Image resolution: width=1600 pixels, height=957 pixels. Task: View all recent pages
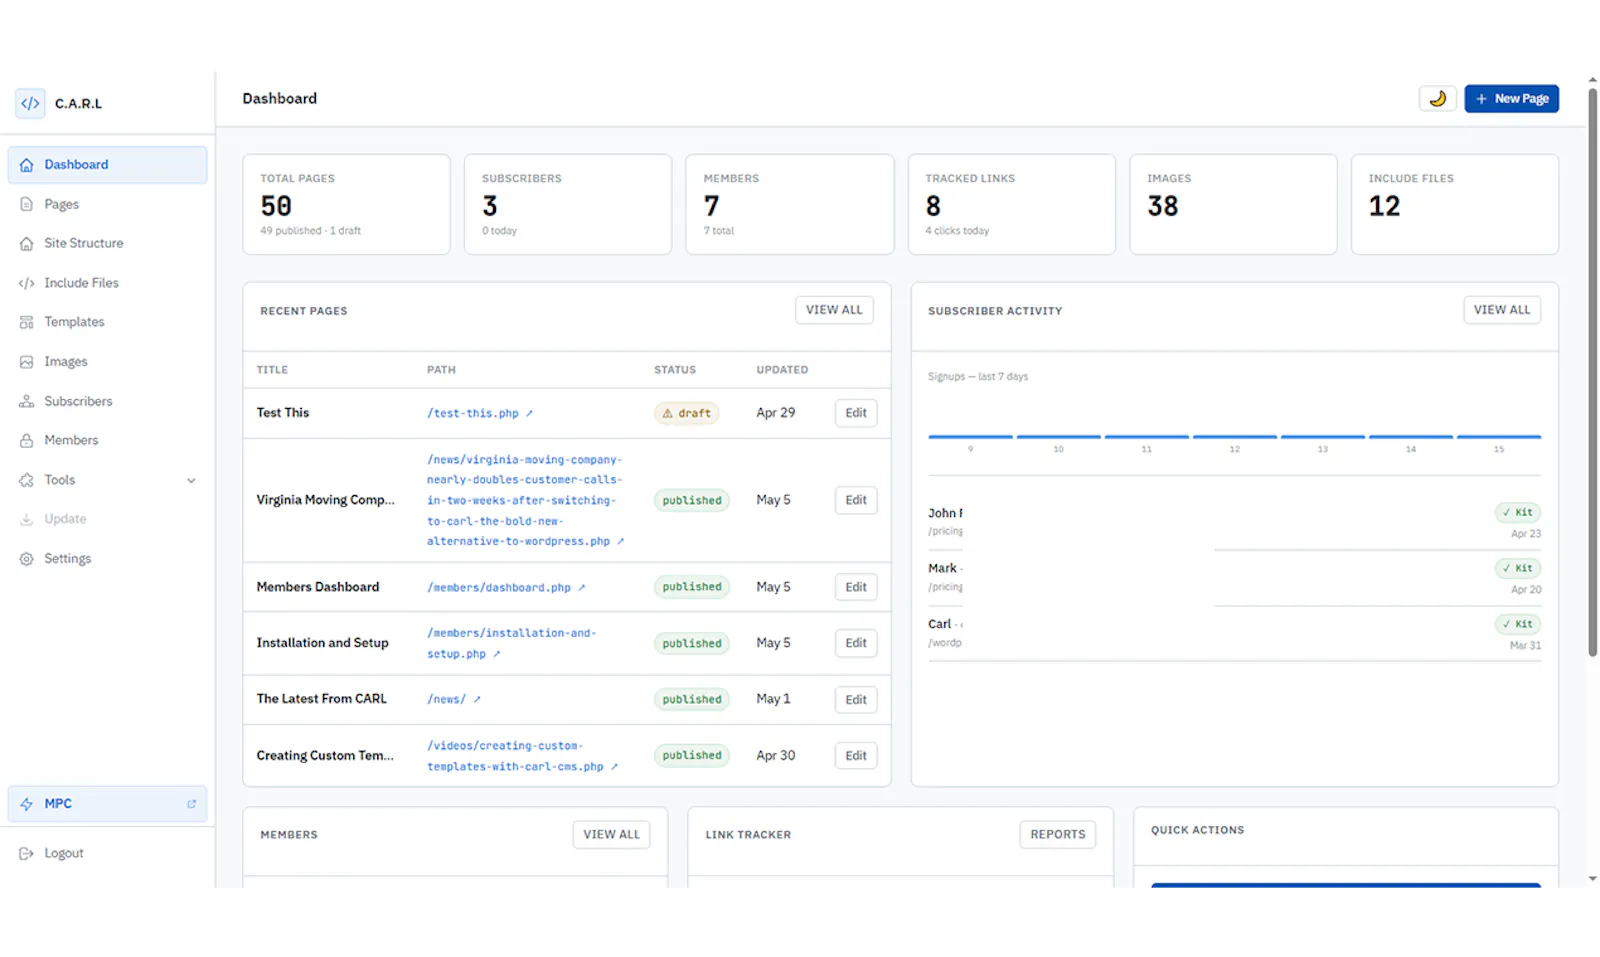pyautogui.click(x=834, y=310)
